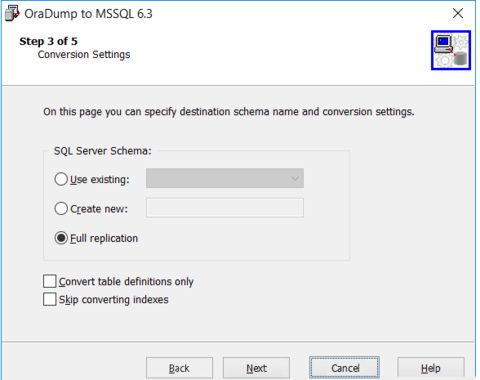Click the Skip converting indexes label
Viewport: 480px width, 380px height.
[114, 300]
